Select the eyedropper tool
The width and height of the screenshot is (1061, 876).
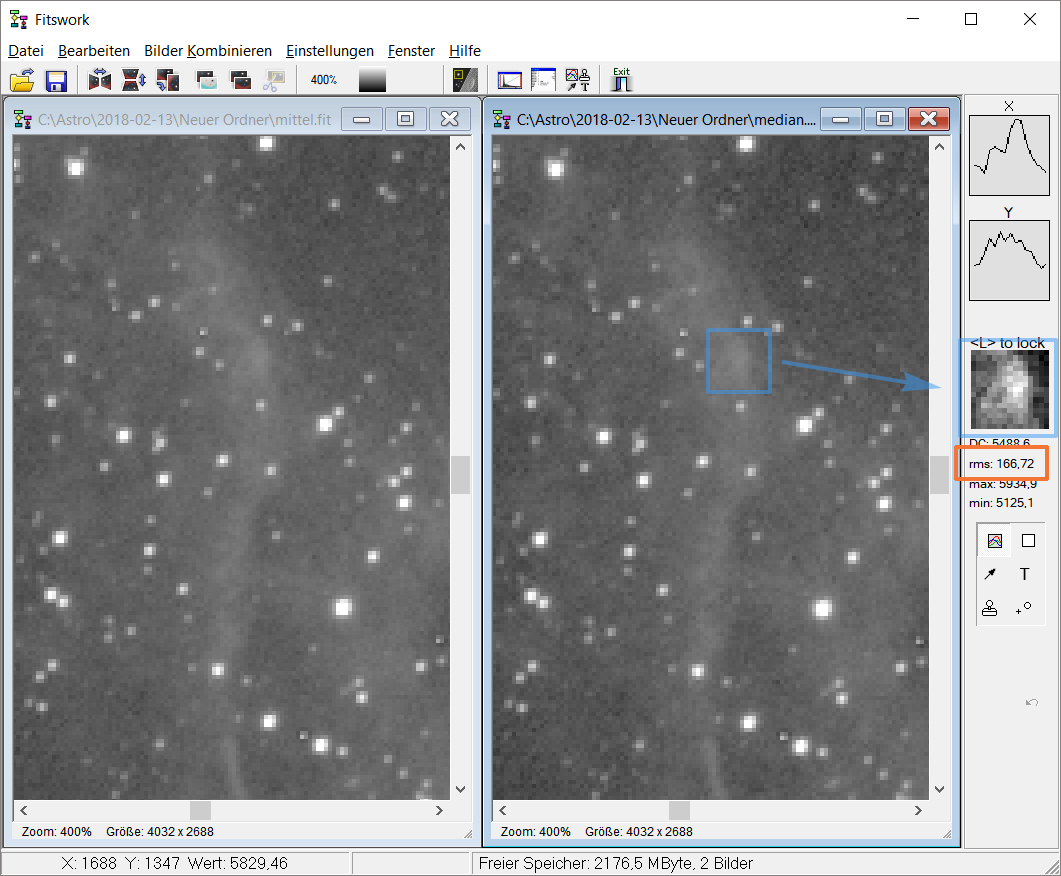(x=990, y=574)
